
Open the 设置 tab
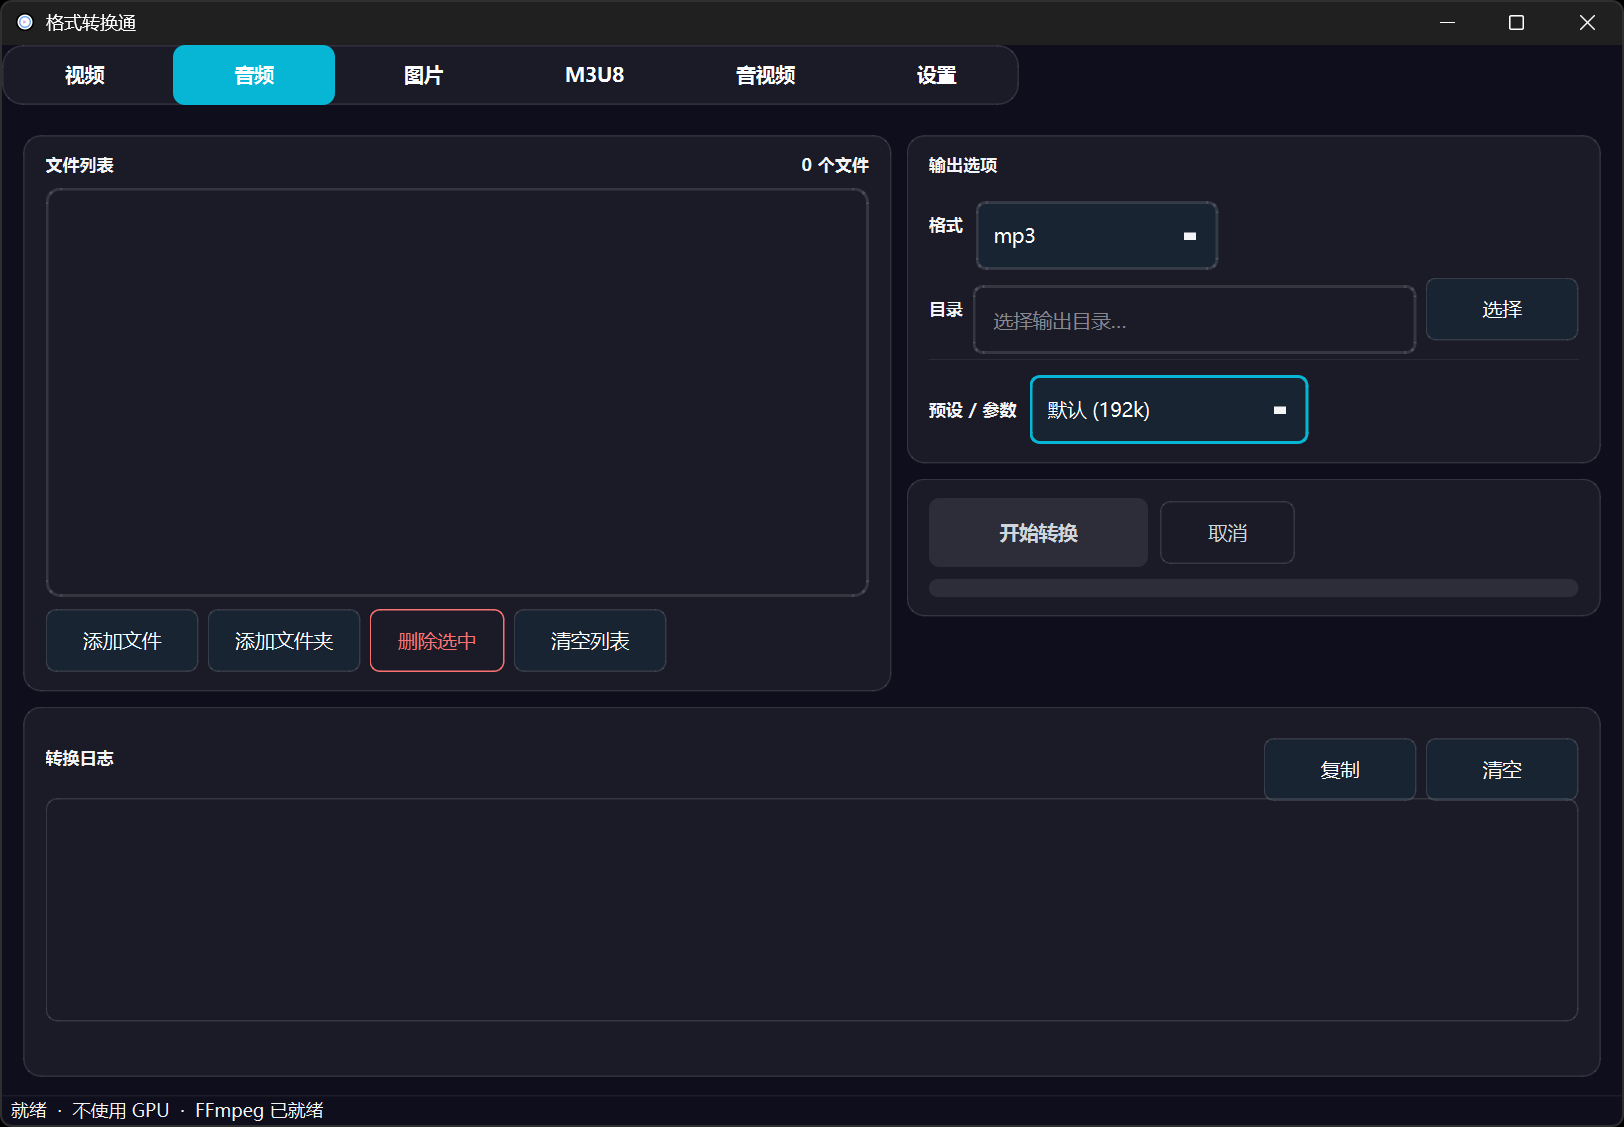(936, 75)
